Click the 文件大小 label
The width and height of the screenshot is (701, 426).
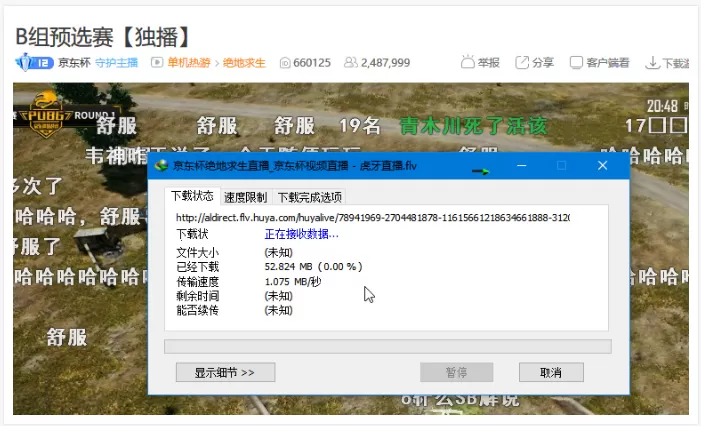(198, 253)
